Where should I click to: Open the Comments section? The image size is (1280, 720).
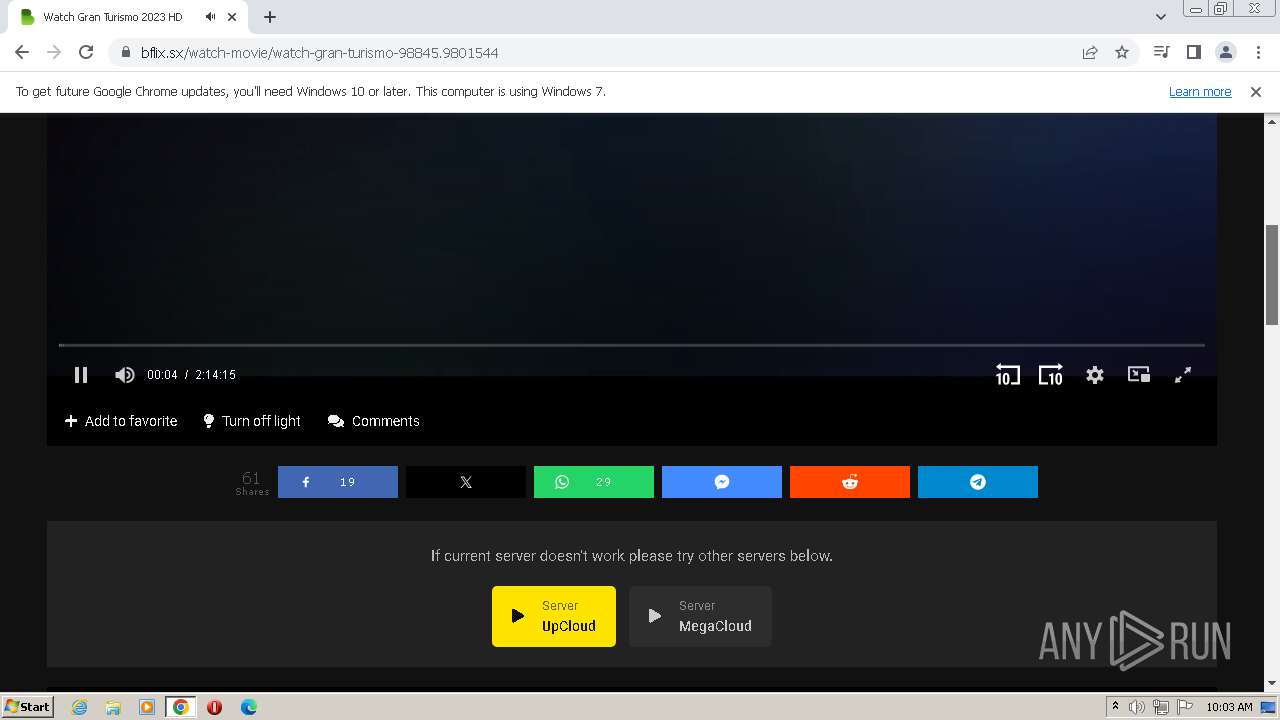[374, 421]
